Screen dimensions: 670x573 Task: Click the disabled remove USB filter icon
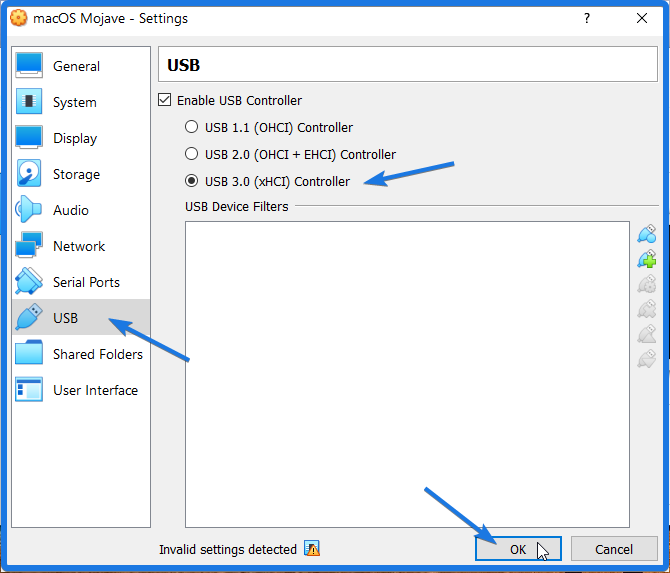646,309
